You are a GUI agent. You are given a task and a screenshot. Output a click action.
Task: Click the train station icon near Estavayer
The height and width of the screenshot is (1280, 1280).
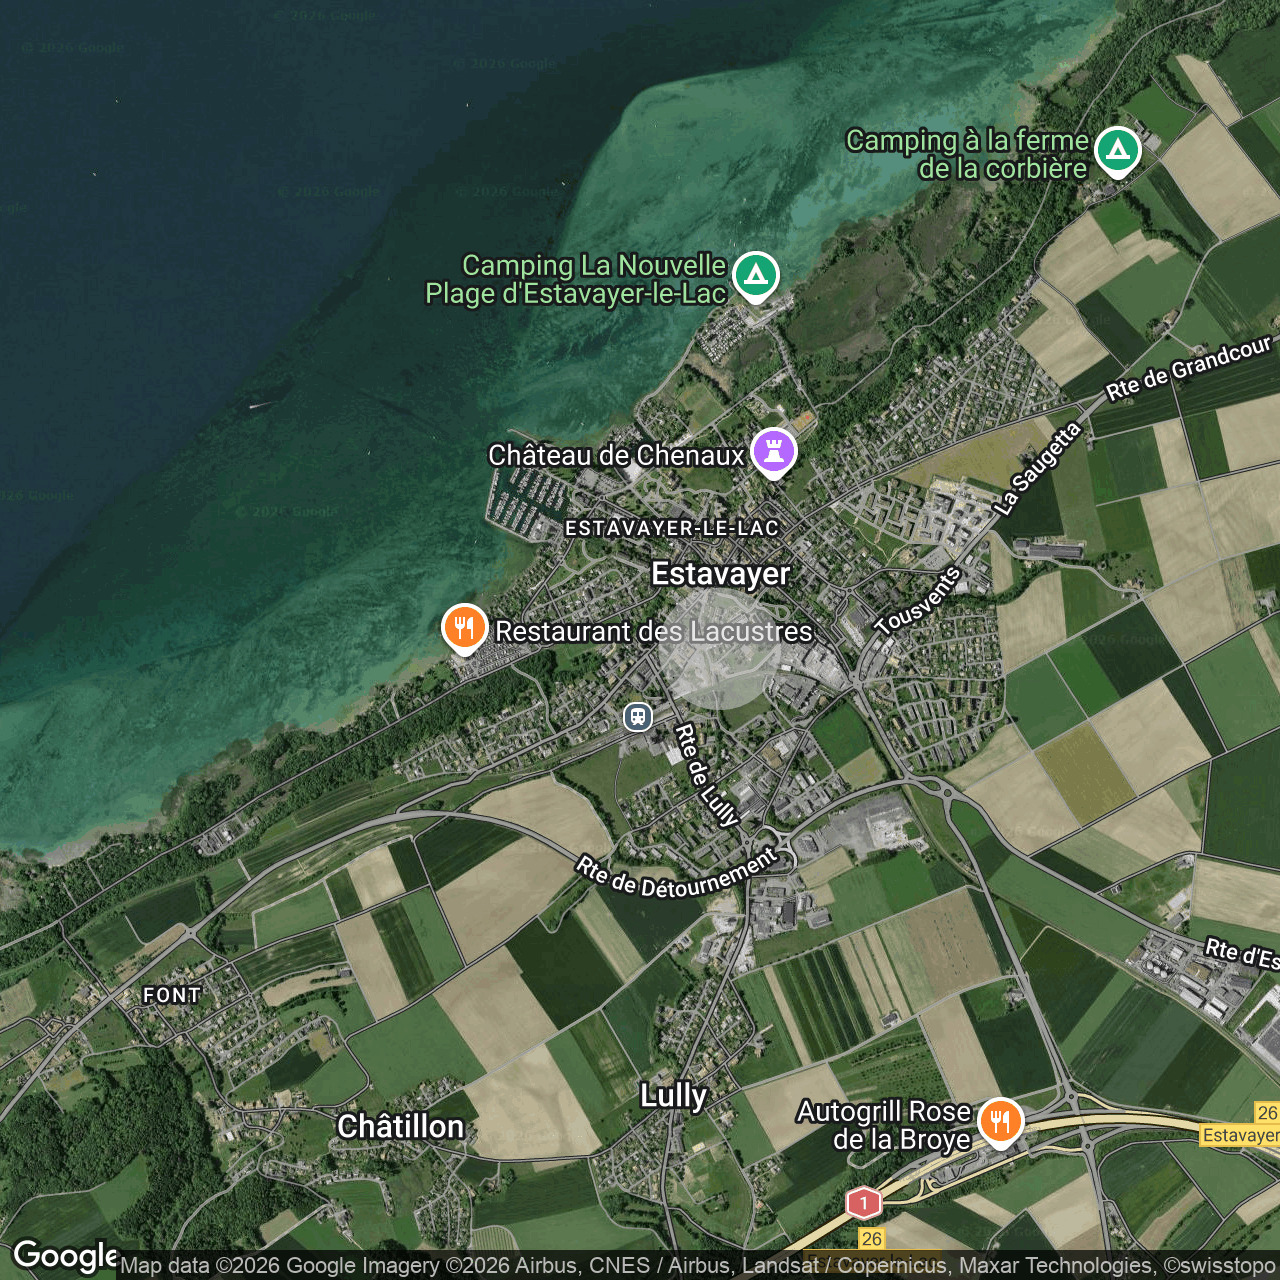[x=638, y=717]
